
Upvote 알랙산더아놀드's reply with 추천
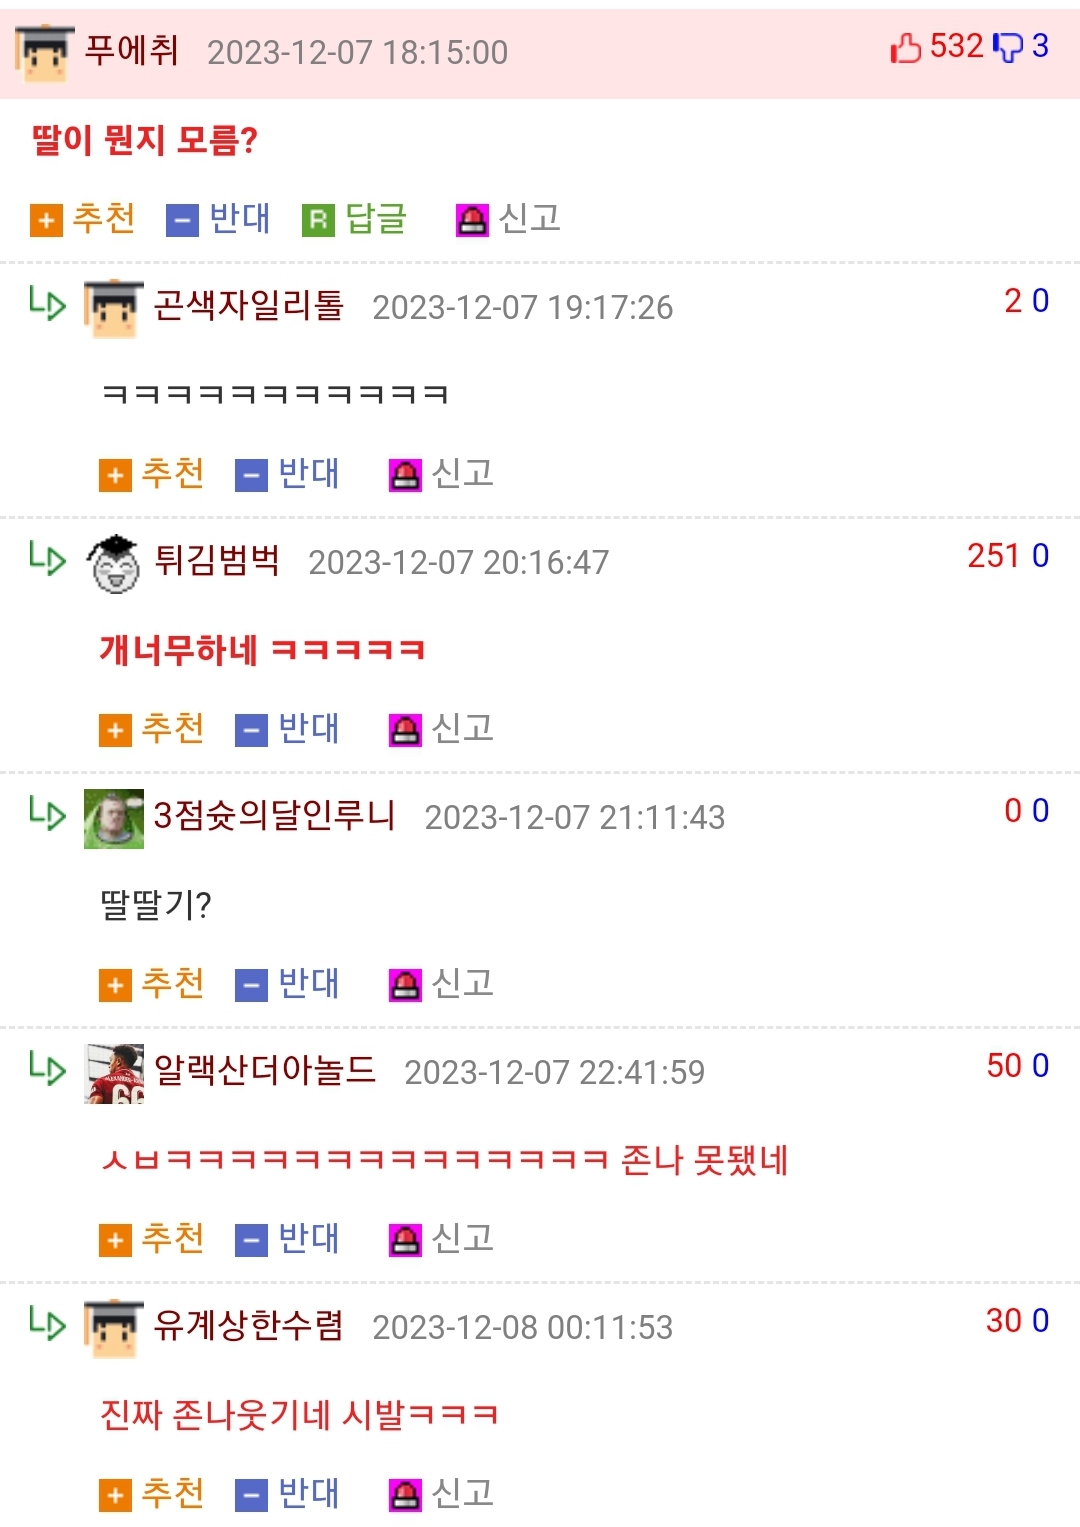coord(151,1238)
